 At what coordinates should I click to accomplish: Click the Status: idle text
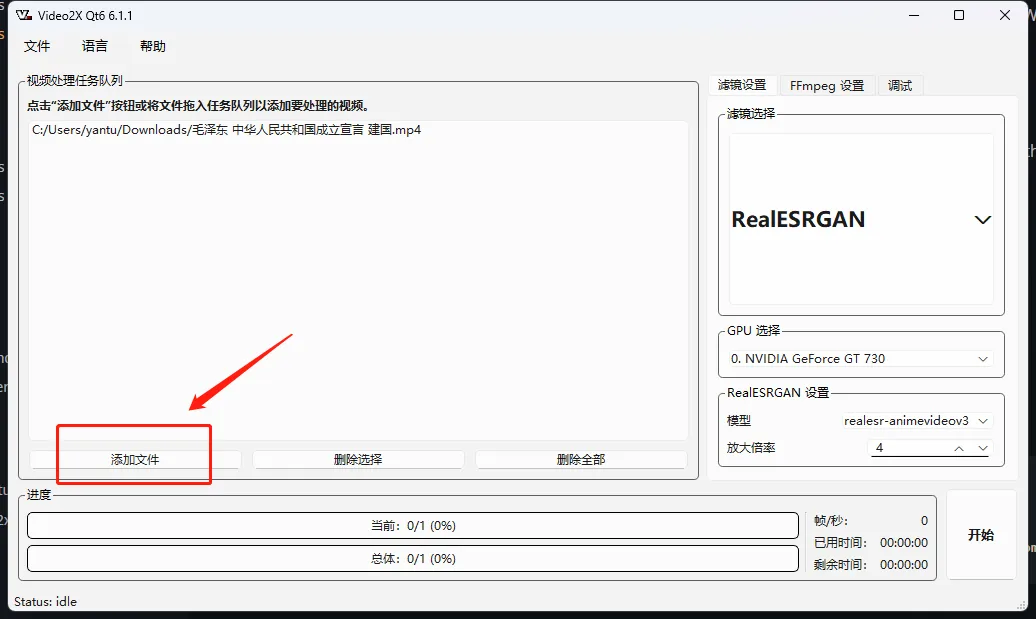[46, 602]
